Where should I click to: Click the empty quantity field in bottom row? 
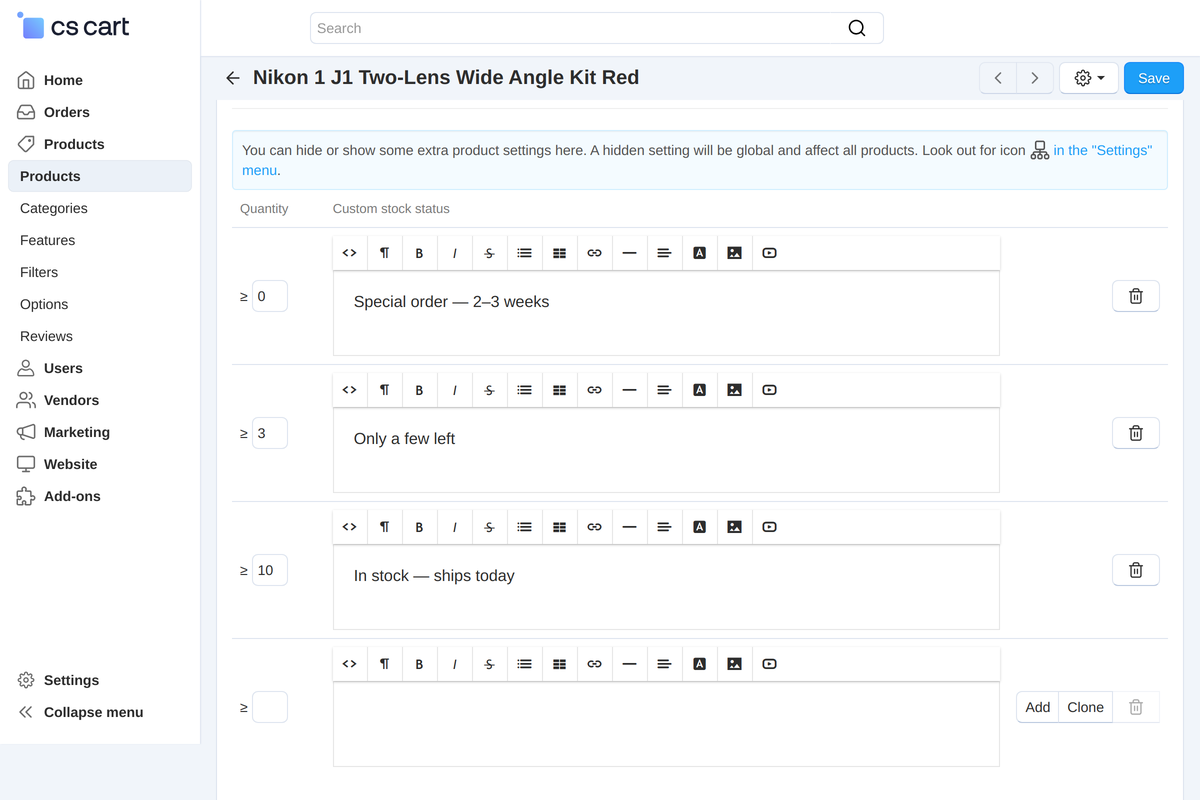(x=270, y=707)
